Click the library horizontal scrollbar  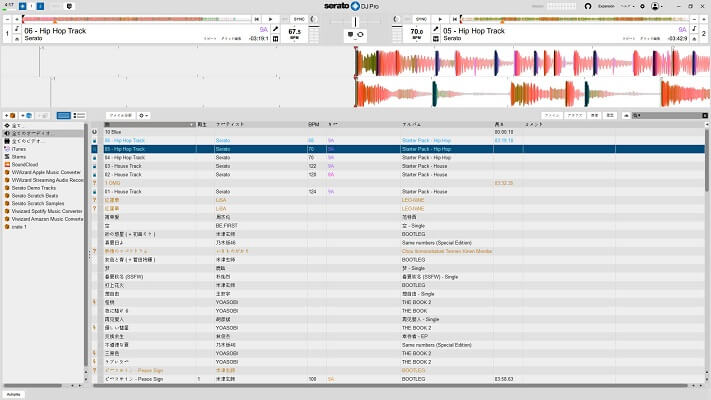point(390,386)
